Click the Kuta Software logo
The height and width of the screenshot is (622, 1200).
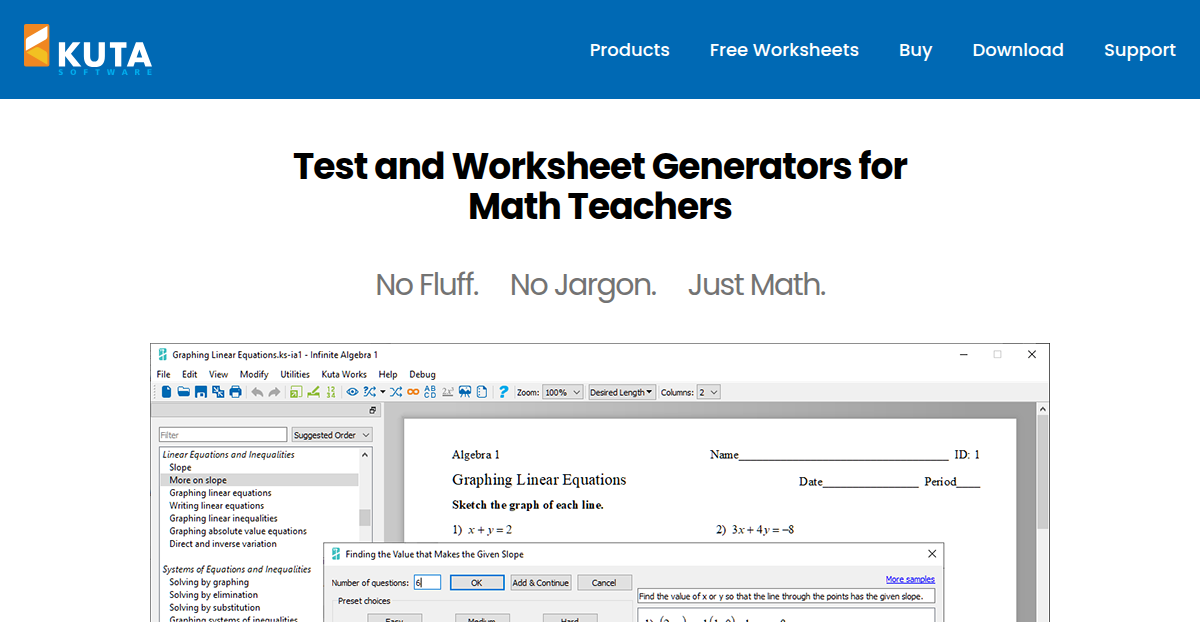(x=88, y=50)
